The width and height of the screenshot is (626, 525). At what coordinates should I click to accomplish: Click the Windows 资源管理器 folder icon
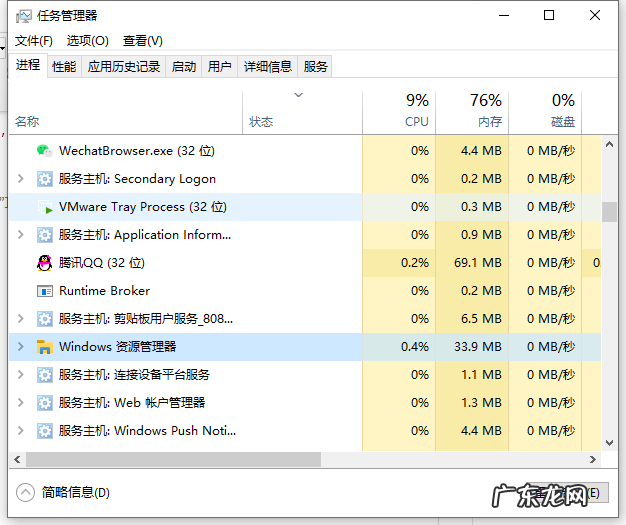point(45,347)
